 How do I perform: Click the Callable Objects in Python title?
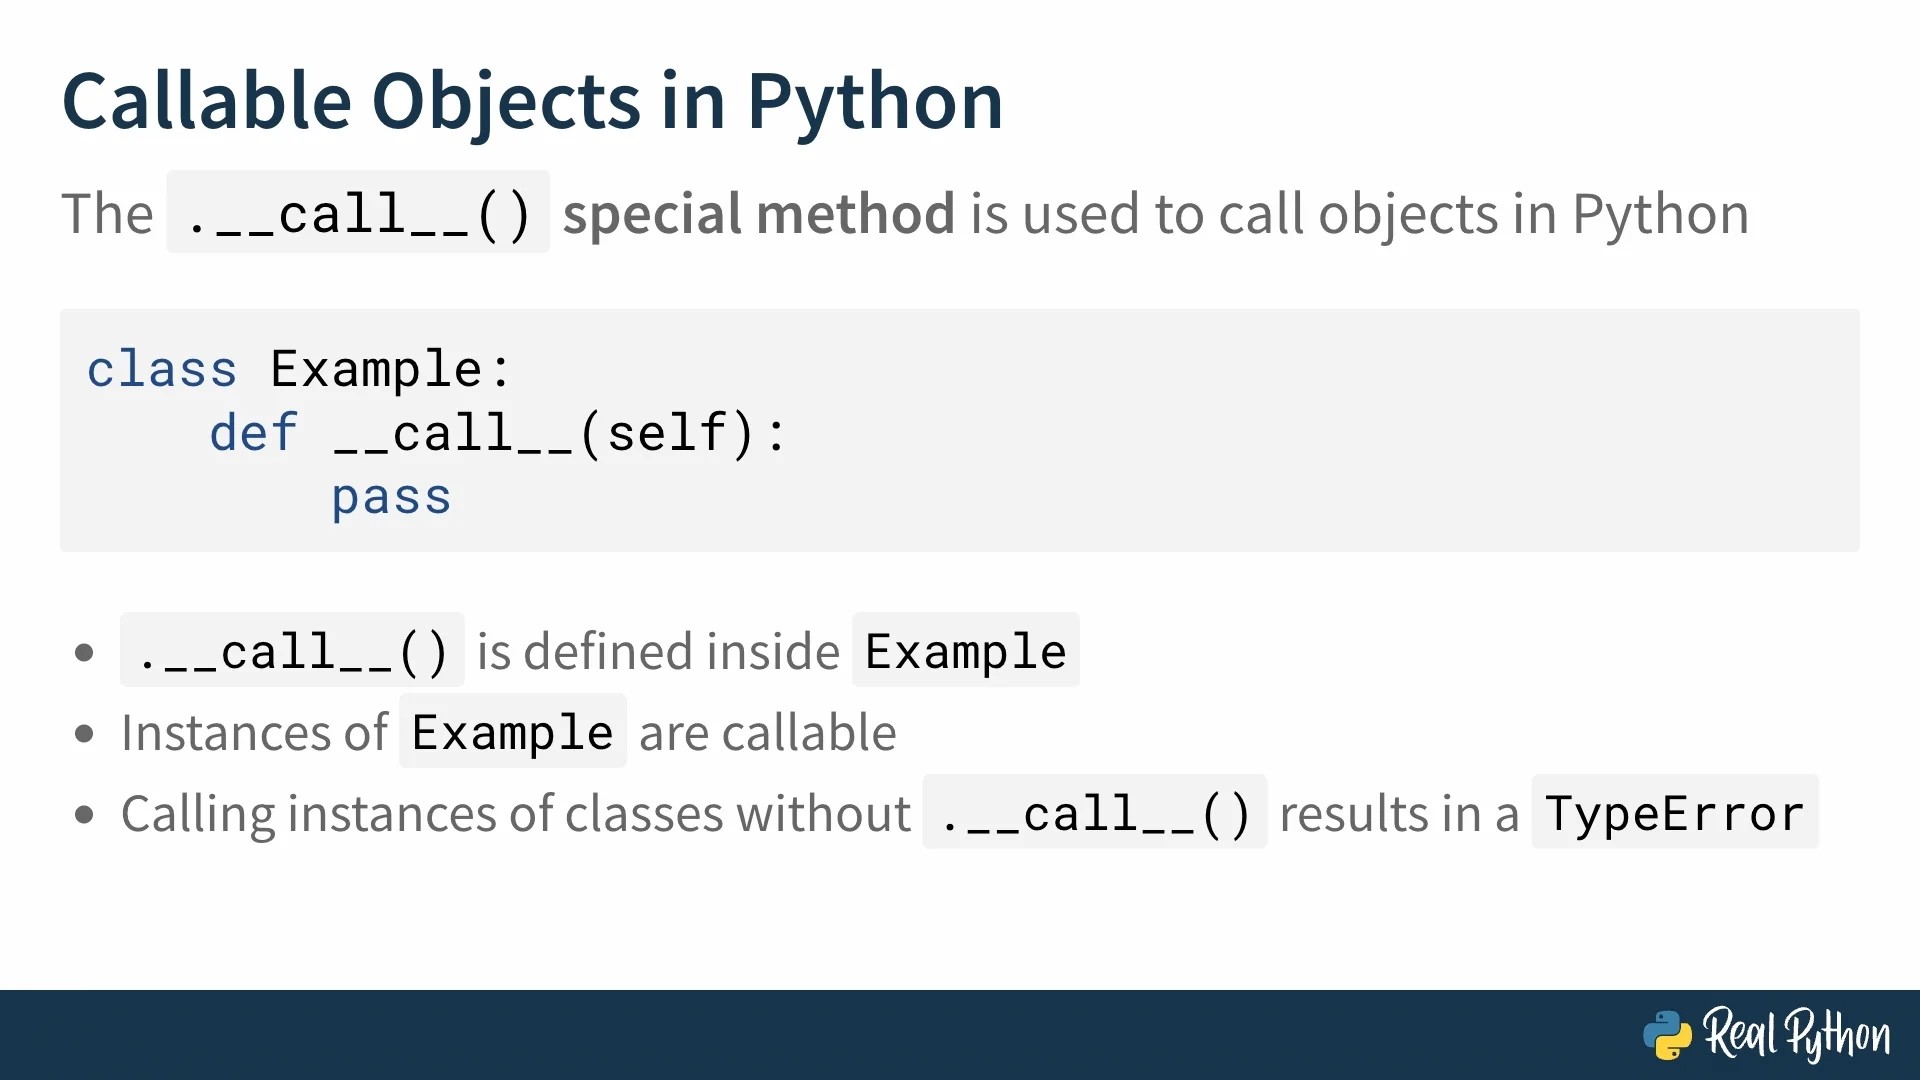[532, 101]
